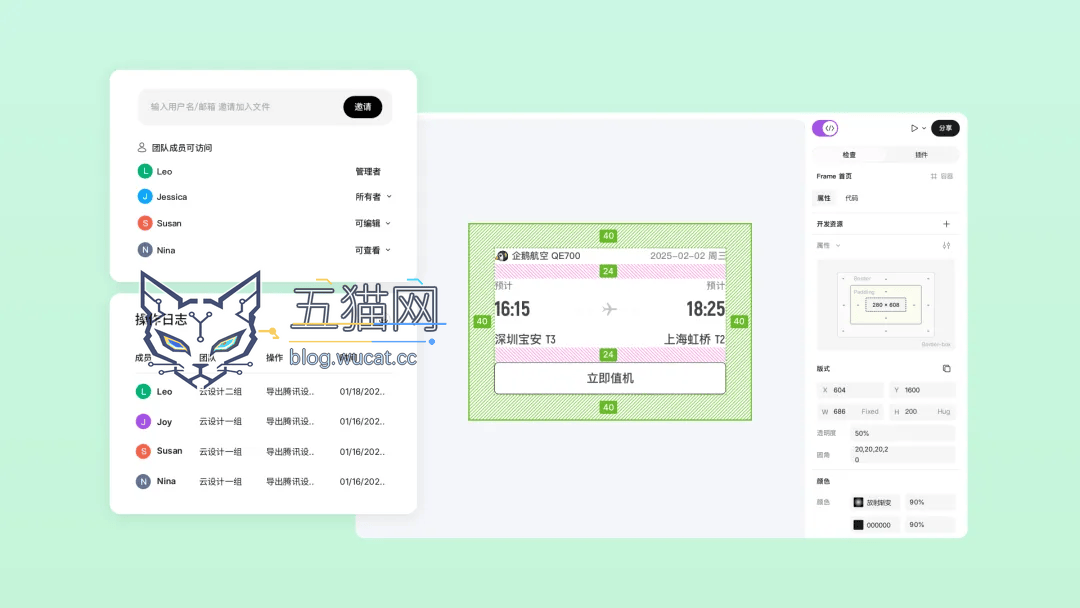Click Susan's avatar in the member access list
The width and height of the screenshot is (1080, 608).
pyautogui.click(x=145, y=223)
